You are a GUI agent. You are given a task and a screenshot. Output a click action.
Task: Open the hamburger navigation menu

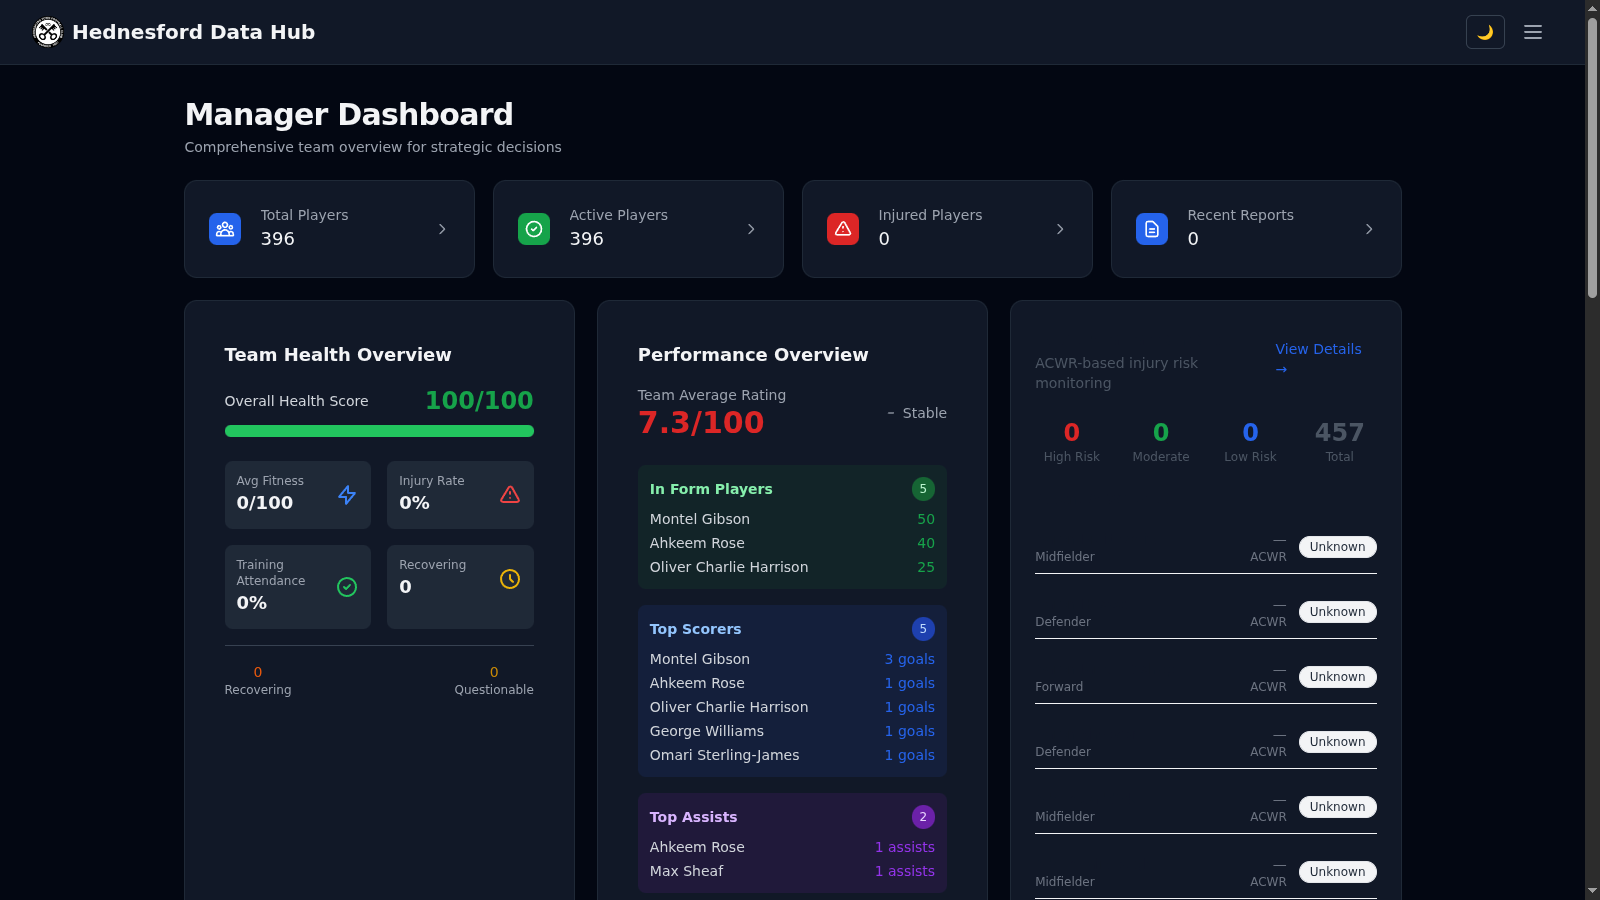pyautogui.click(x=1533, y=32)
